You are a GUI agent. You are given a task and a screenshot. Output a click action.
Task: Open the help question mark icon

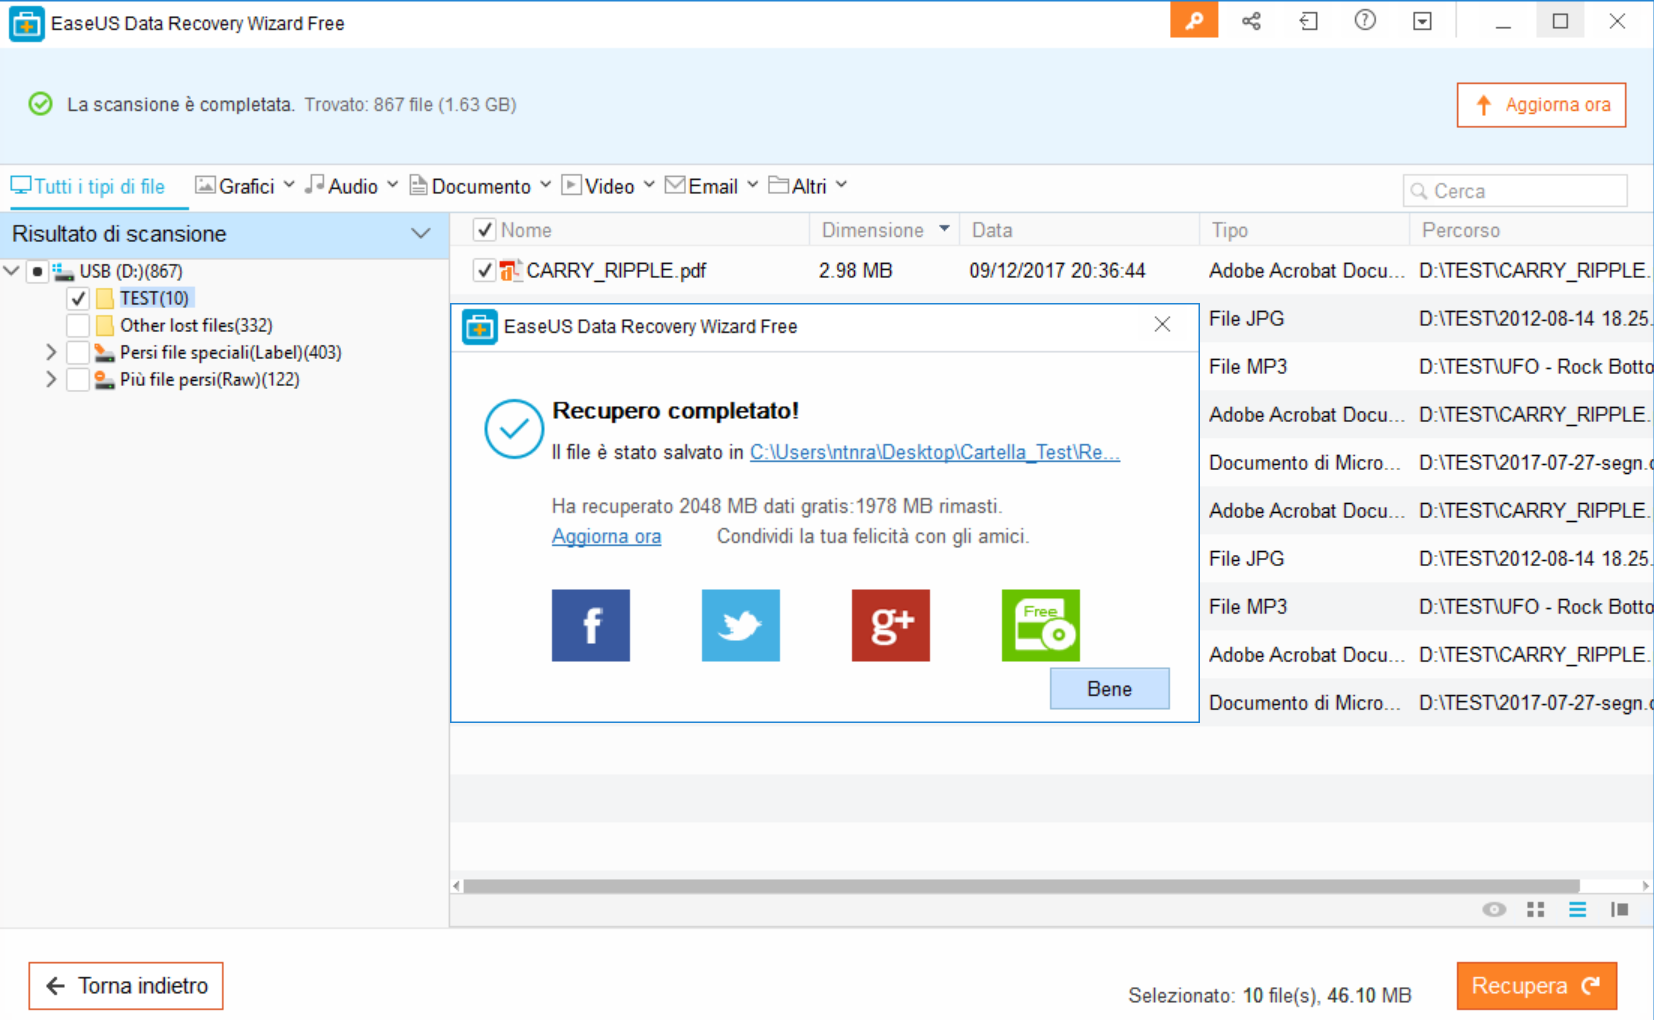point(1365,21)
